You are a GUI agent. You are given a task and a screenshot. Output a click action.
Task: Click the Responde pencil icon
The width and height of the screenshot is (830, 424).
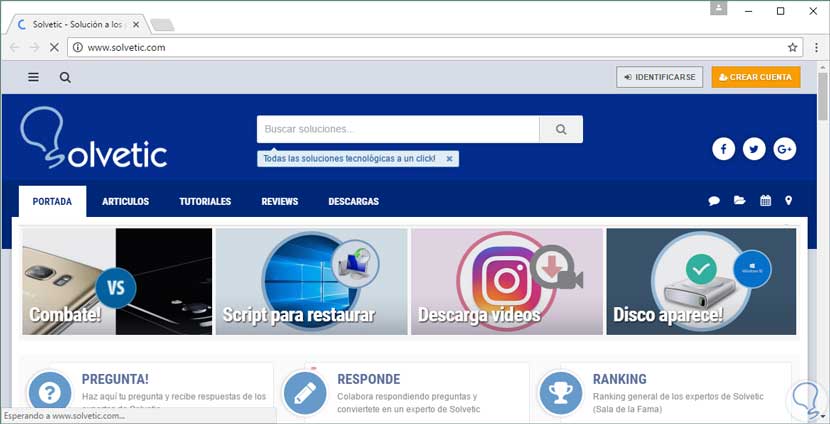305,393
